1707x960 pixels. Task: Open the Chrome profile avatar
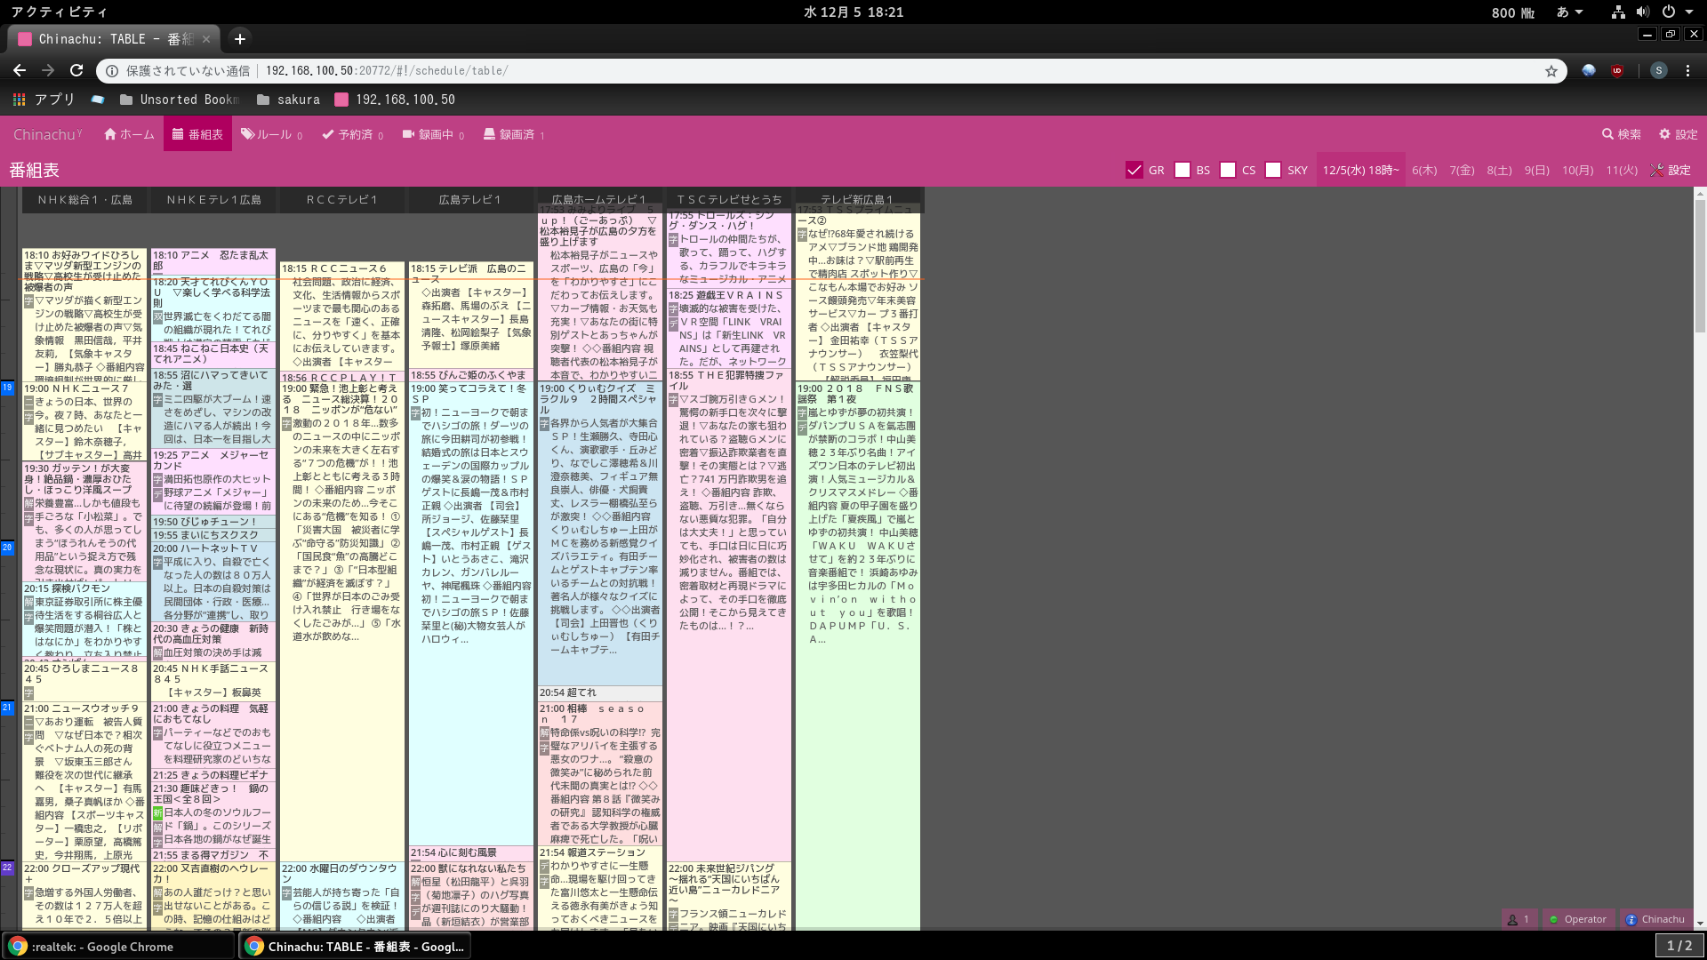point(1659,70)
